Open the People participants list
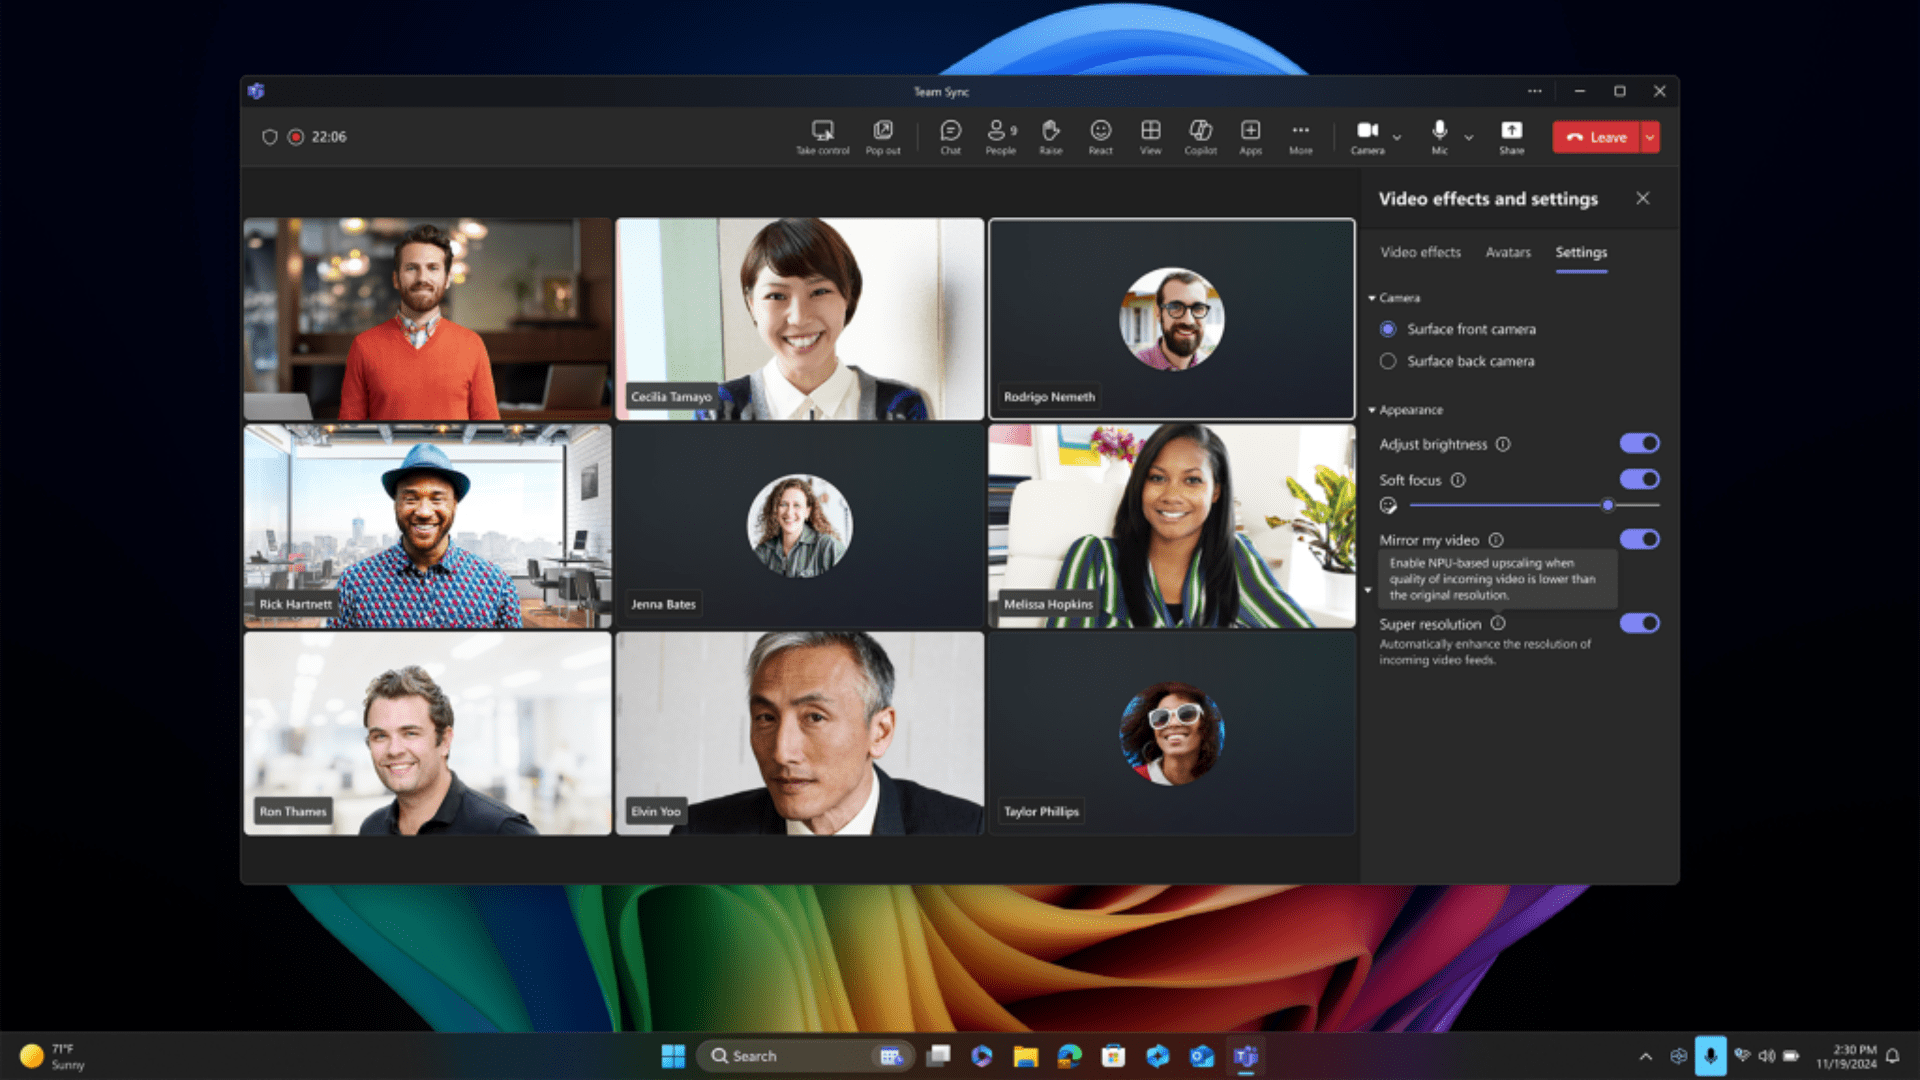The height and width of the screenshot is (1080, 1920). (x=1000, y=136)
